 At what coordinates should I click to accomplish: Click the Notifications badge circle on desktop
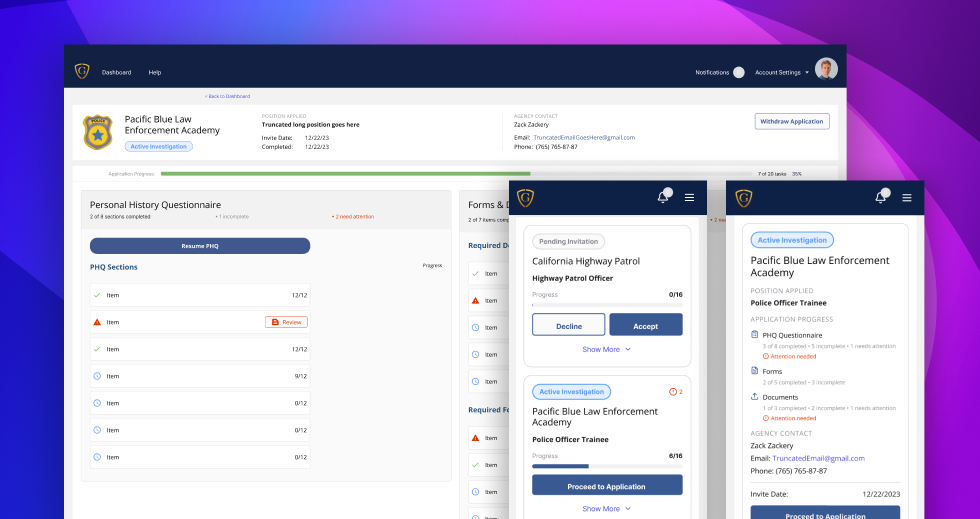tap(739, 73)
